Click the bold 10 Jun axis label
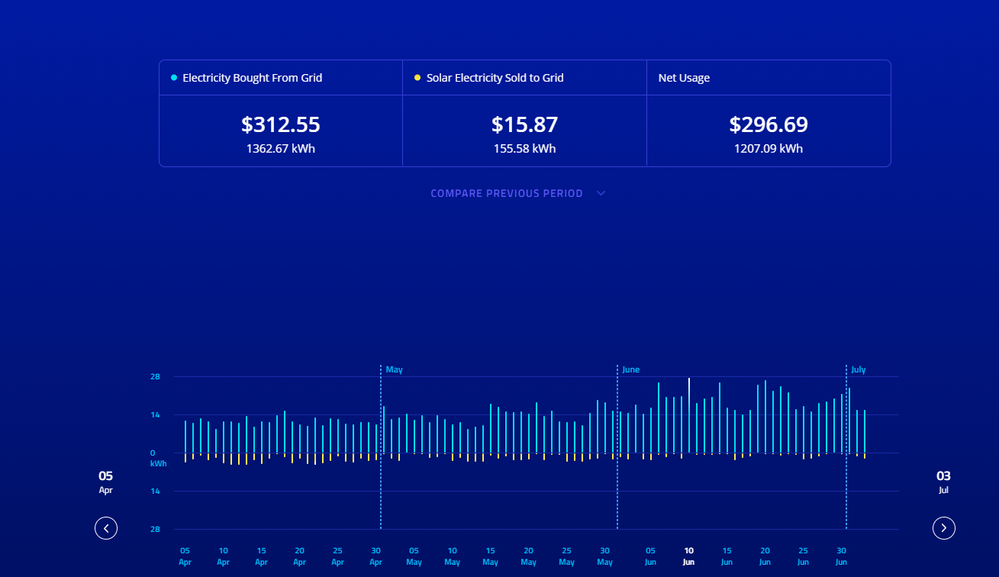 [x=688, y=556]
